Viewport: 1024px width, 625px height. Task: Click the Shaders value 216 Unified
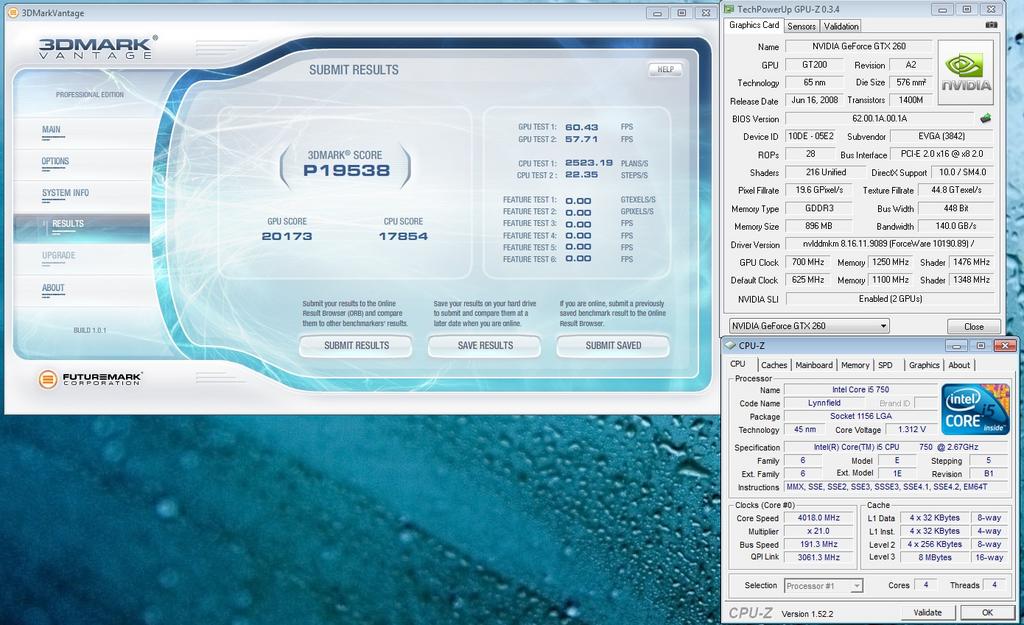[x=825, y=172]
